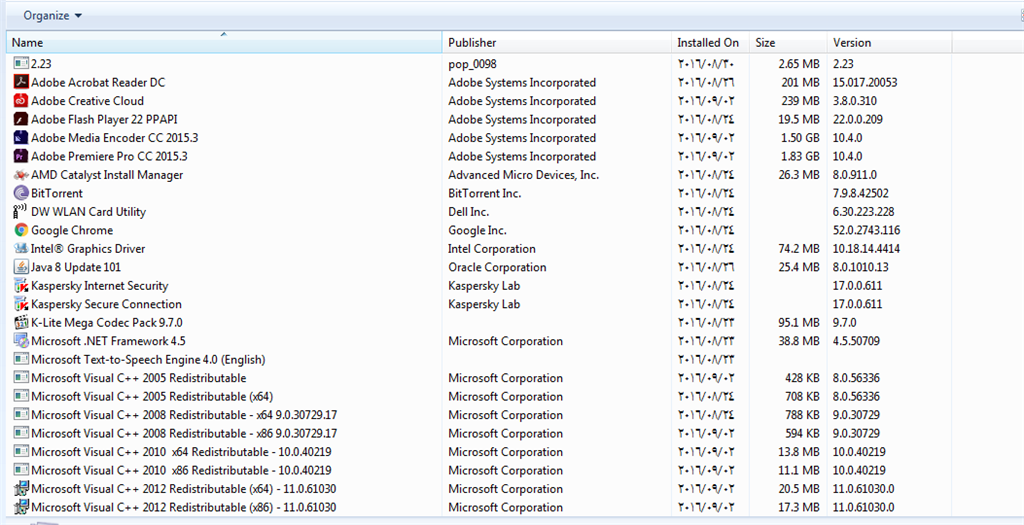Click the Advanced Micro Devices, Inc. publisher

click(524, 174)
